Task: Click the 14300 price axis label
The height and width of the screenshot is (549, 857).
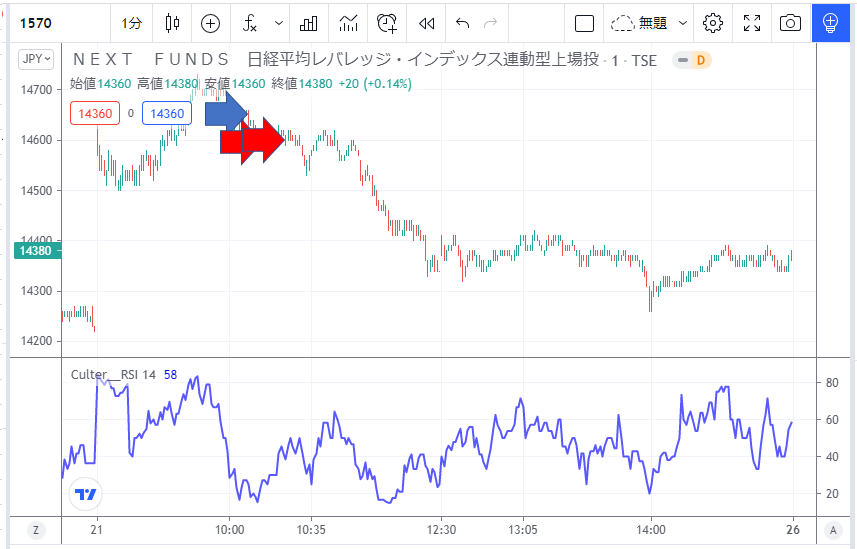Action: [x=37, y=291]
